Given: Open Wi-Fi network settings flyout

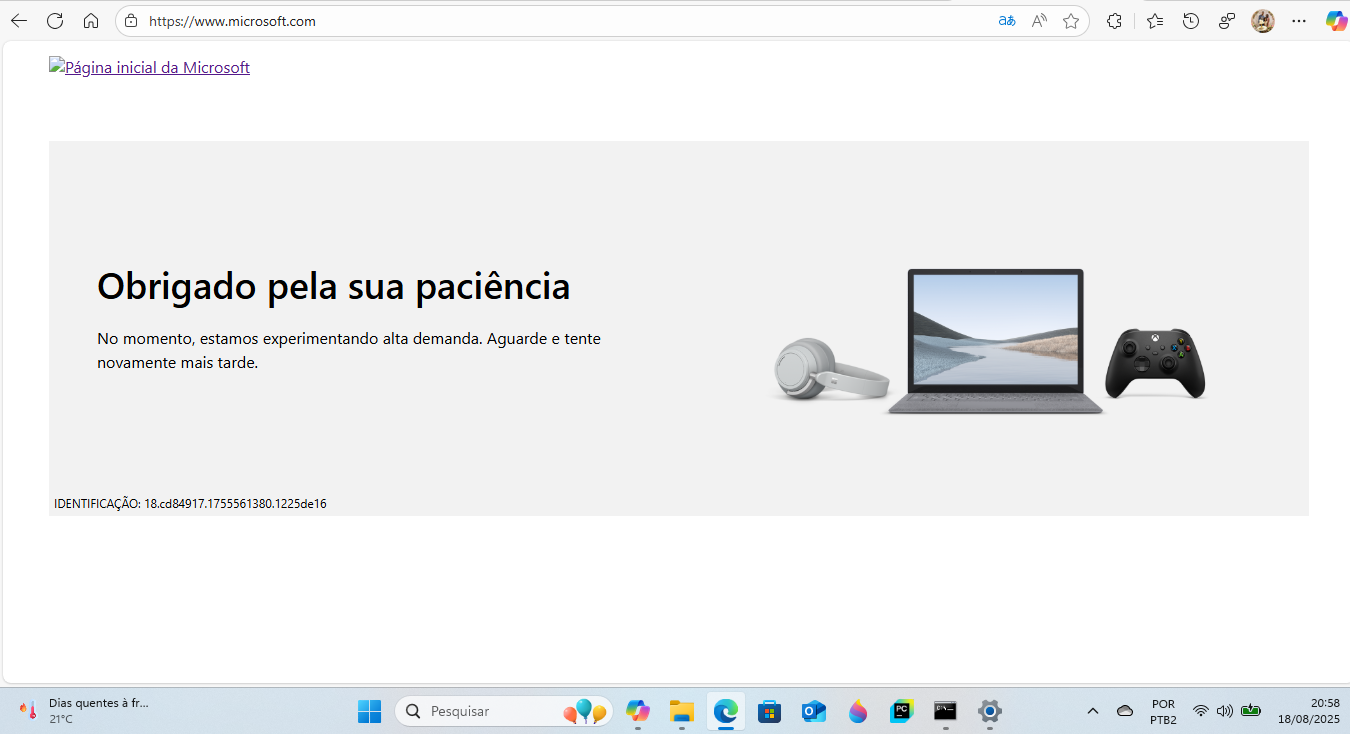Looking at the screenshot, I should click(x=1201, y=711).
